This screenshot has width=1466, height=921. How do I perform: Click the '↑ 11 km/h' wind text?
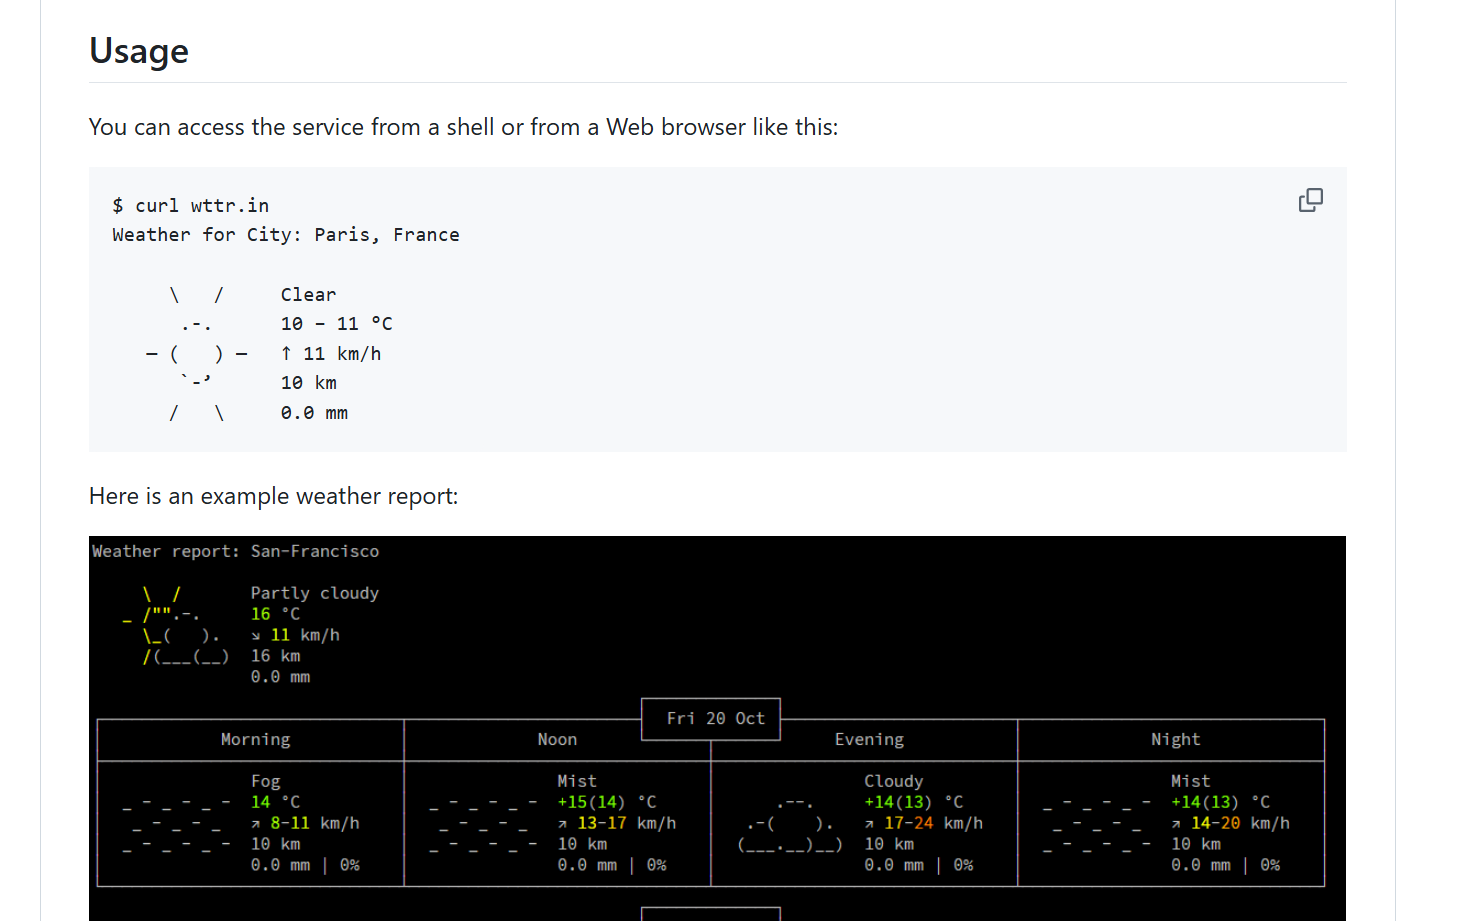point(331,354)
